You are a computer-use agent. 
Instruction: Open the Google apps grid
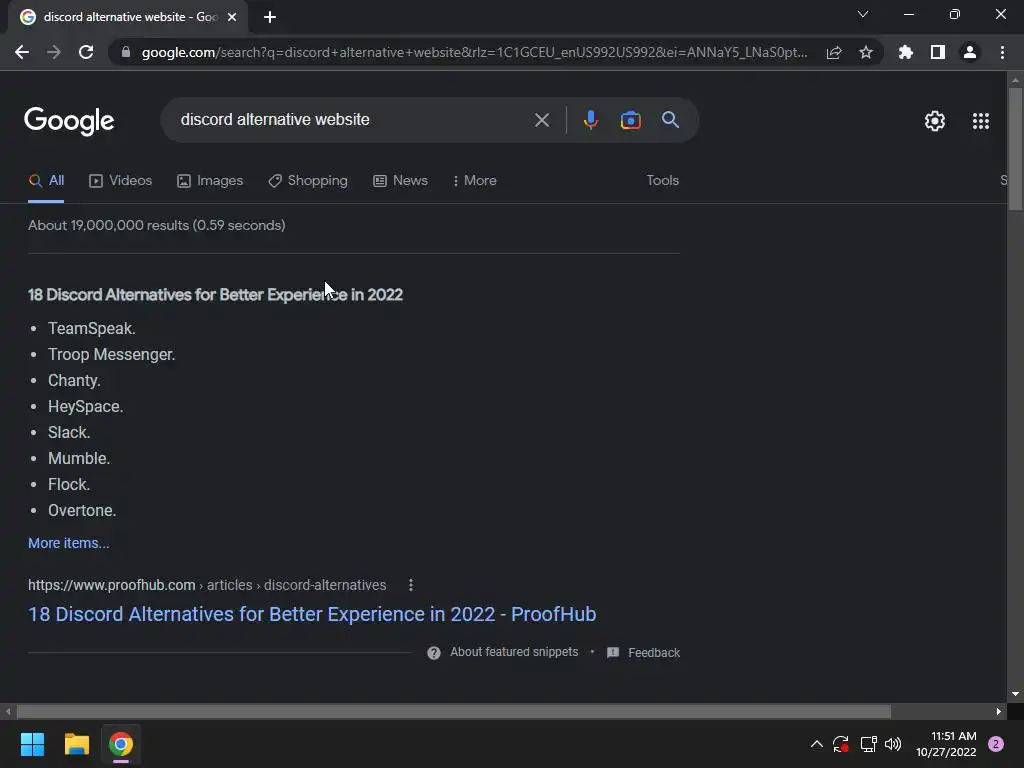(x=981, y=121)
